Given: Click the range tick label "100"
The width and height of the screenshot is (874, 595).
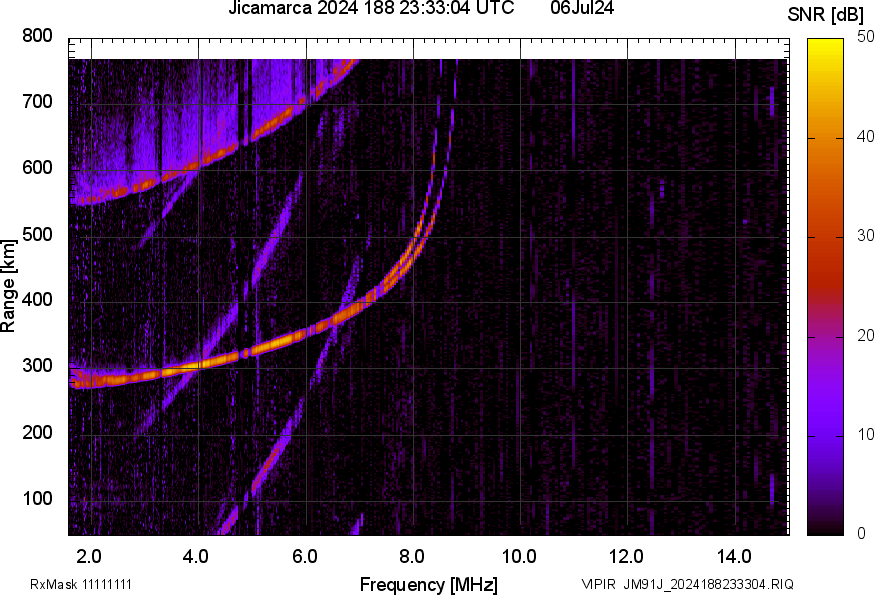Looking at the screenshot, I should pyautogui.click(x=37, y=498).
